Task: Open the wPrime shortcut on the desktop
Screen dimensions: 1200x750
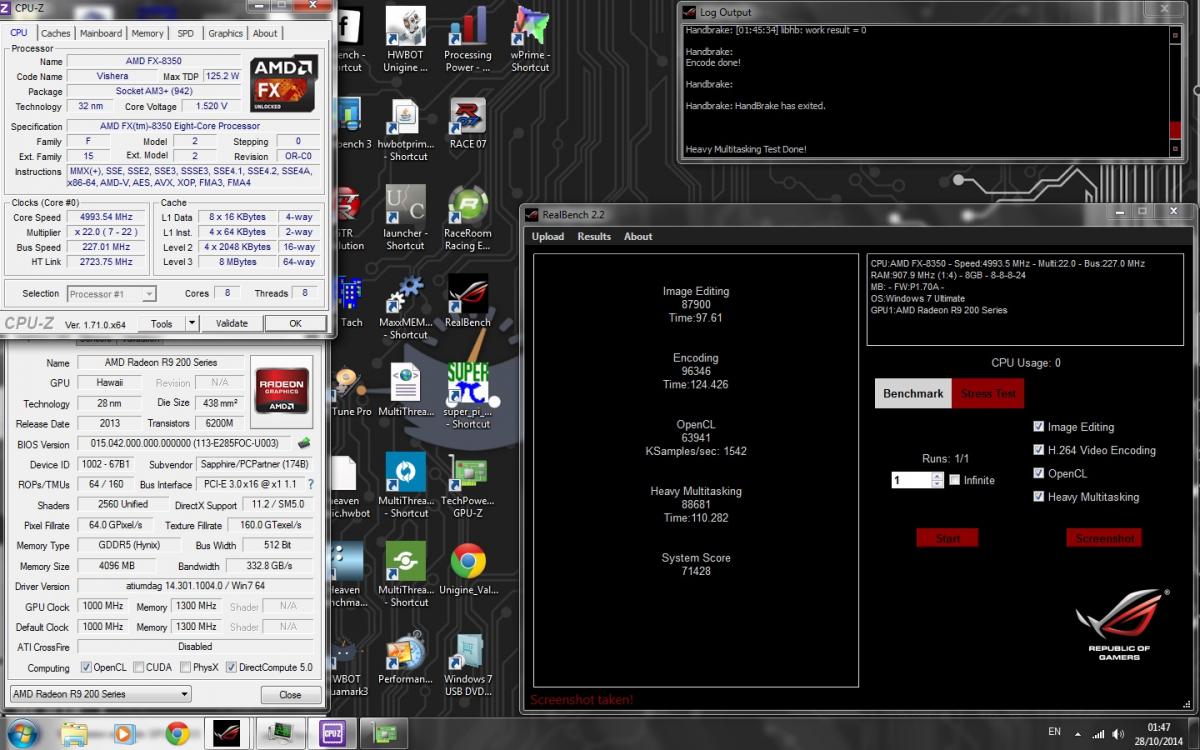Action: click(530, 40)
